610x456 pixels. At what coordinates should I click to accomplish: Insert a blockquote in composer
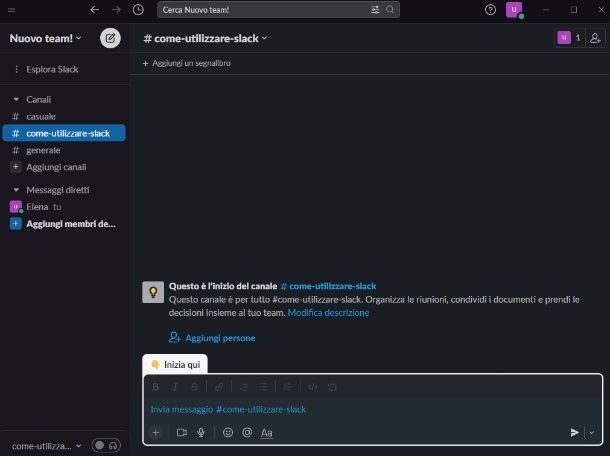(288, 387)
